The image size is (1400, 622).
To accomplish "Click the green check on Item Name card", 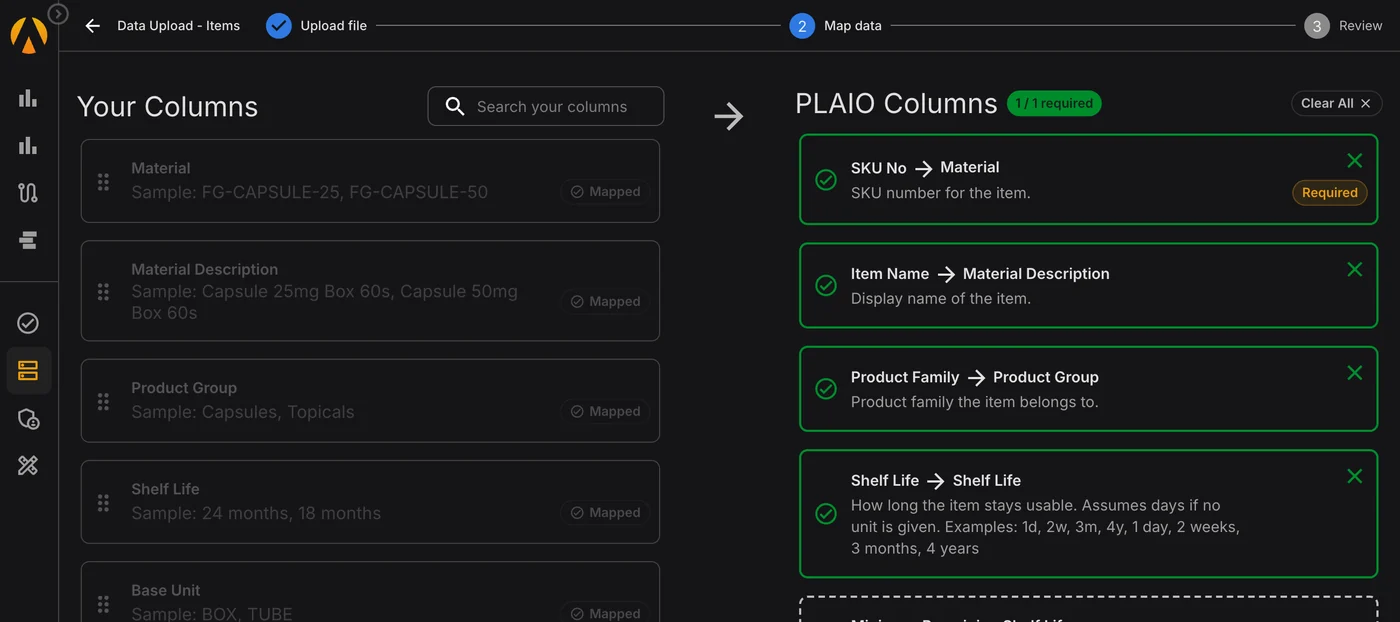I will point(826,286).
